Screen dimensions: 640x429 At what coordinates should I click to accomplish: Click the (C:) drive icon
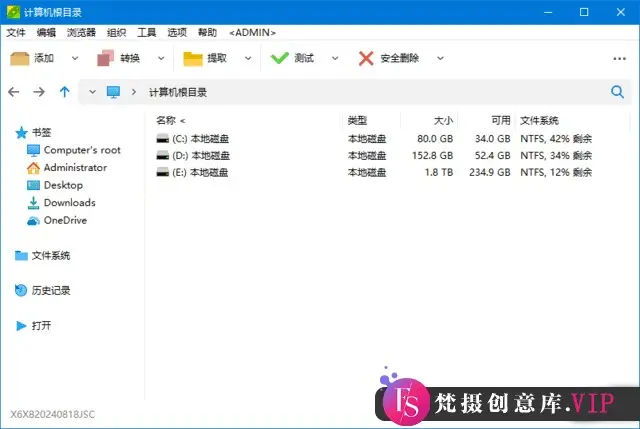(162, 138)
